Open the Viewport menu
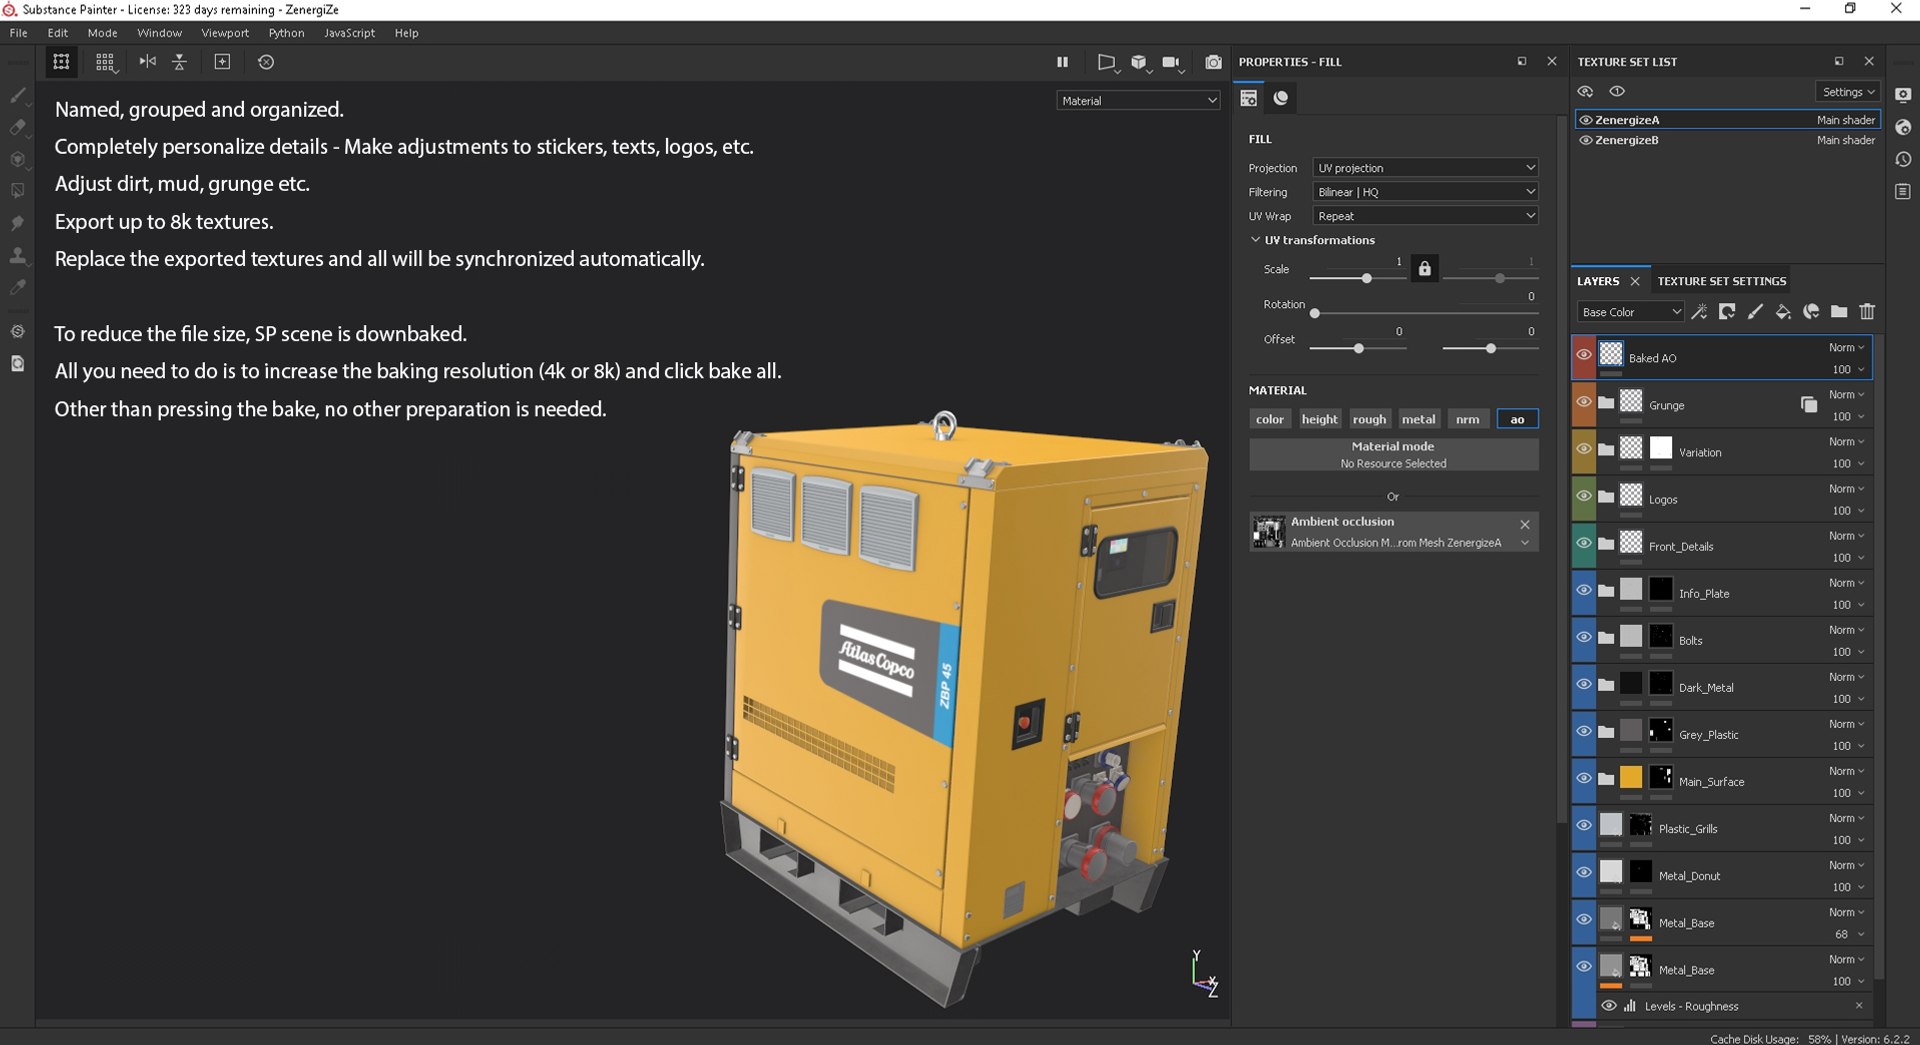1920x1045 pixels. pyautogui.click(x=225, y=33)
